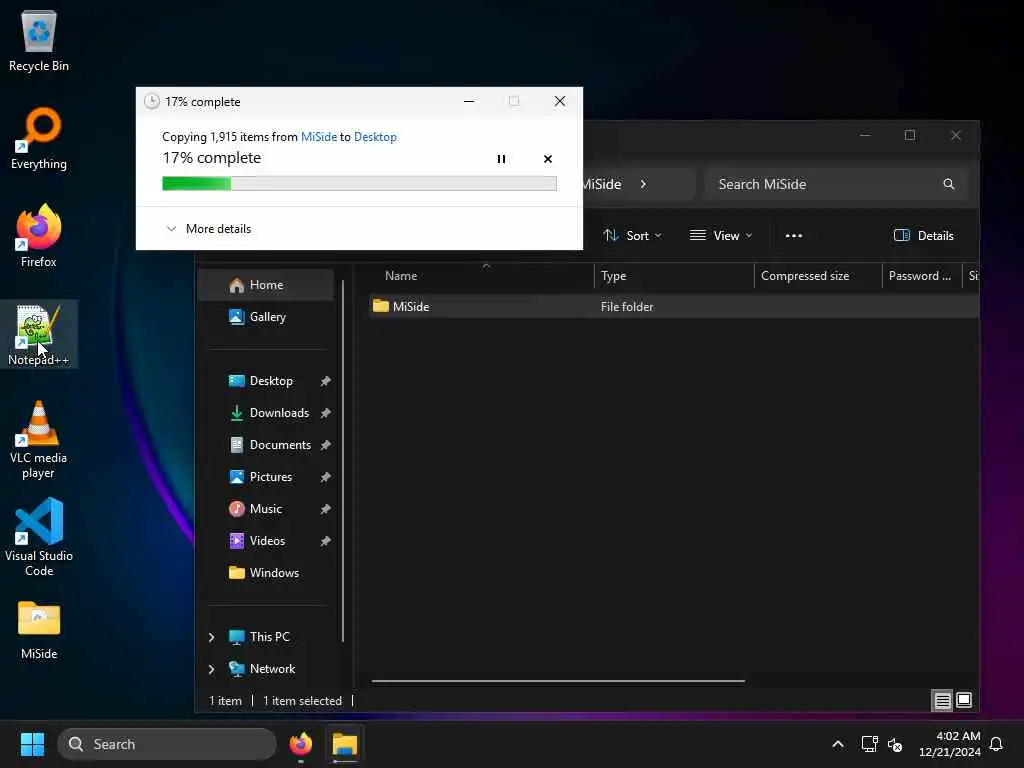Sort by Compressed size column
The width and height of the screenshot is (1024, 768).
818,276
